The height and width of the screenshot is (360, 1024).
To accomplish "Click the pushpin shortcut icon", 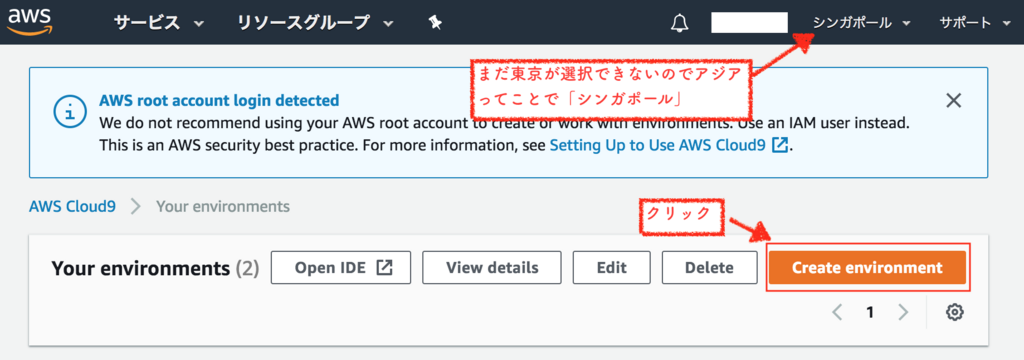I will [x=436, y=23].
